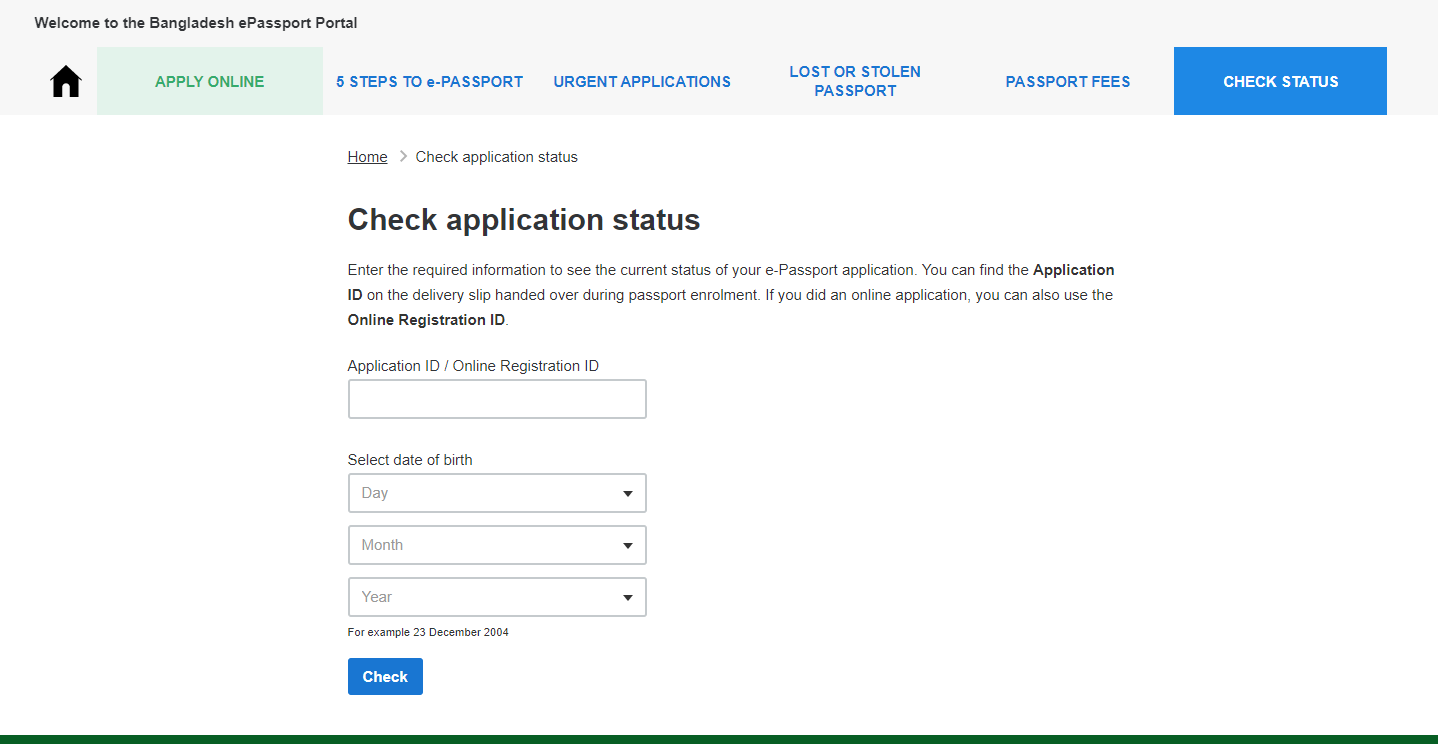This screenshot has width=1438, height=744.
Task: Select the 'Select date of birth' label
Action: (x=410, y=460)
